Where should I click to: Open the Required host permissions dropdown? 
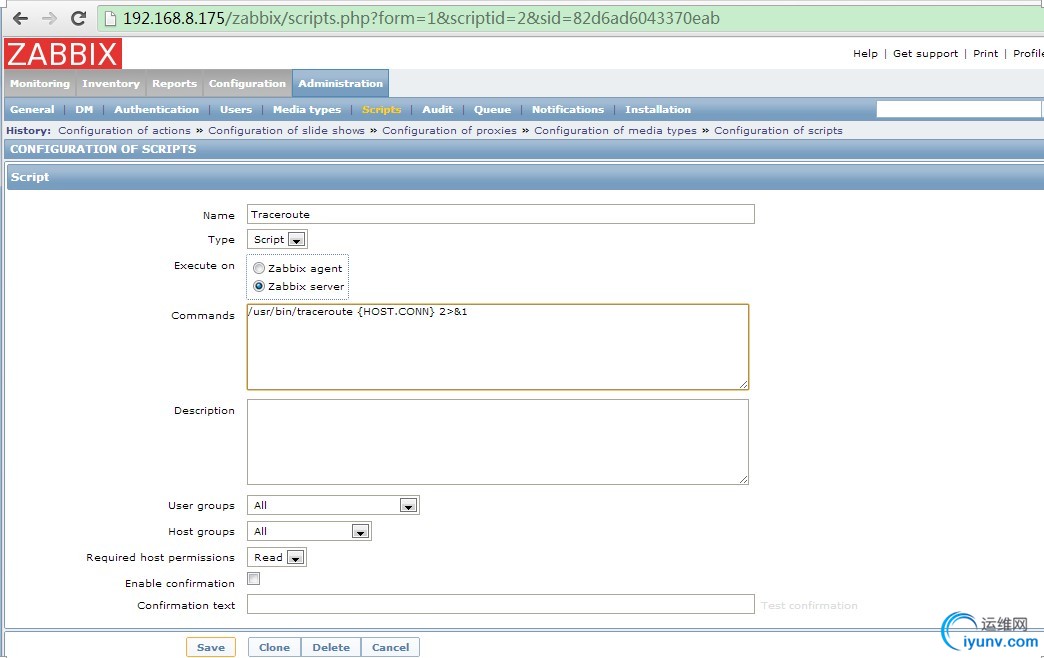pos(276,557)
